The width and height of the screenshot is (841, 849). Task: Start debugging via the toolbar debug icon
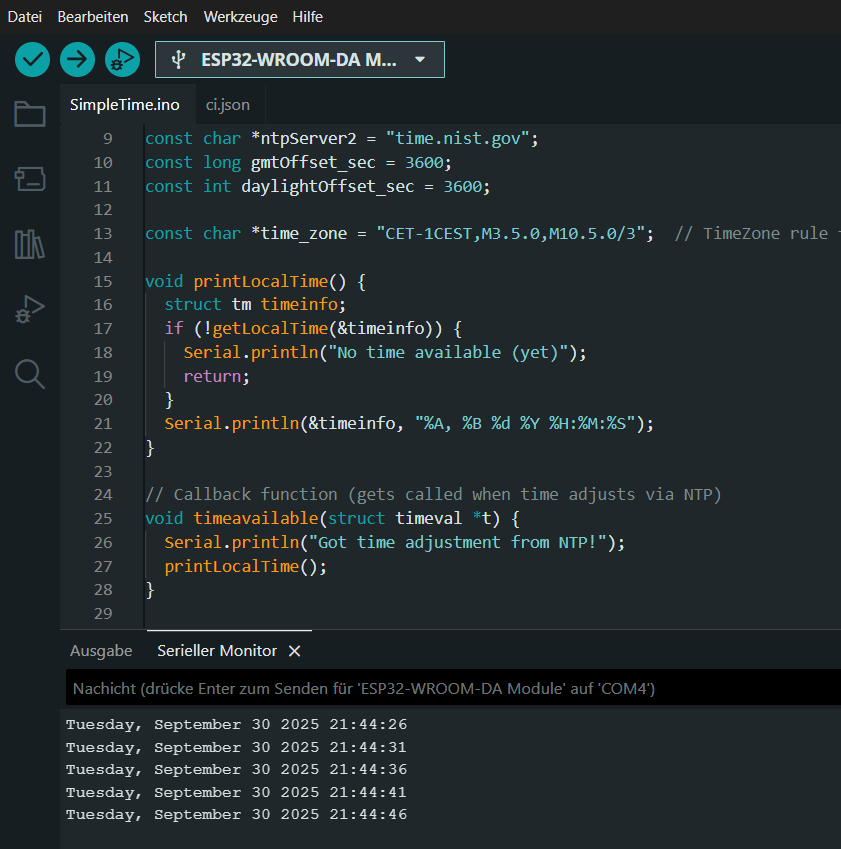tap(122, 60)
